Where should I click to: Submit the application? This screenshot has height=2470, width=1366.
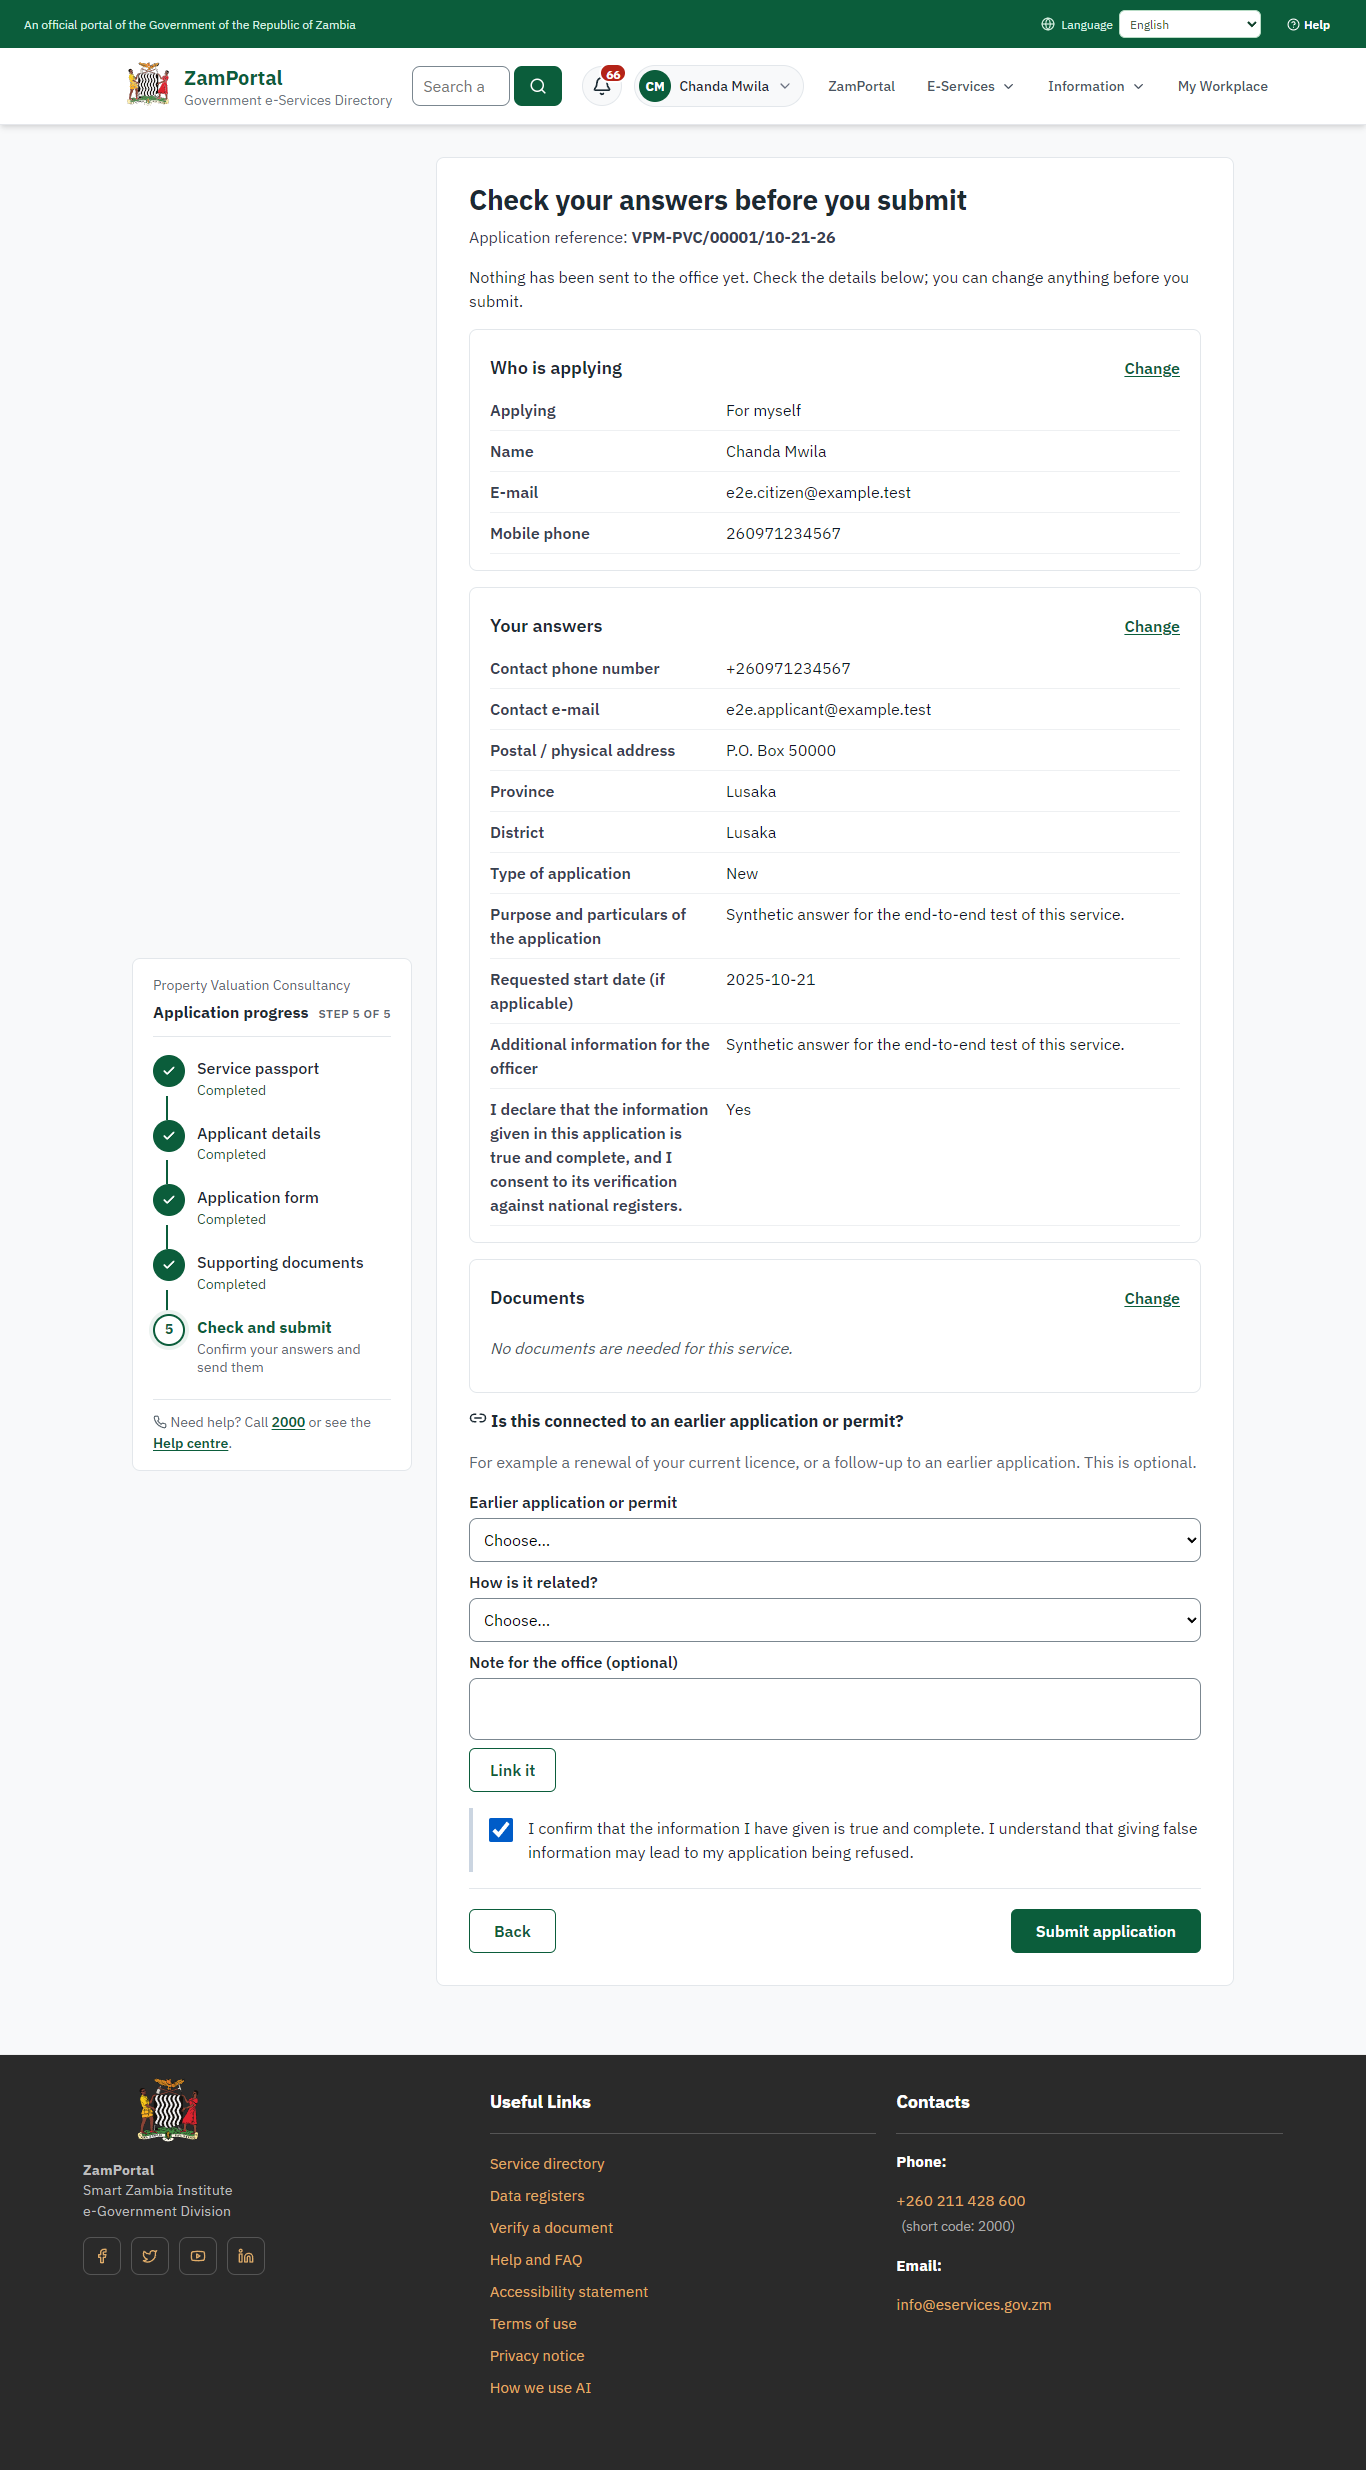[x=1106, y=1931]
